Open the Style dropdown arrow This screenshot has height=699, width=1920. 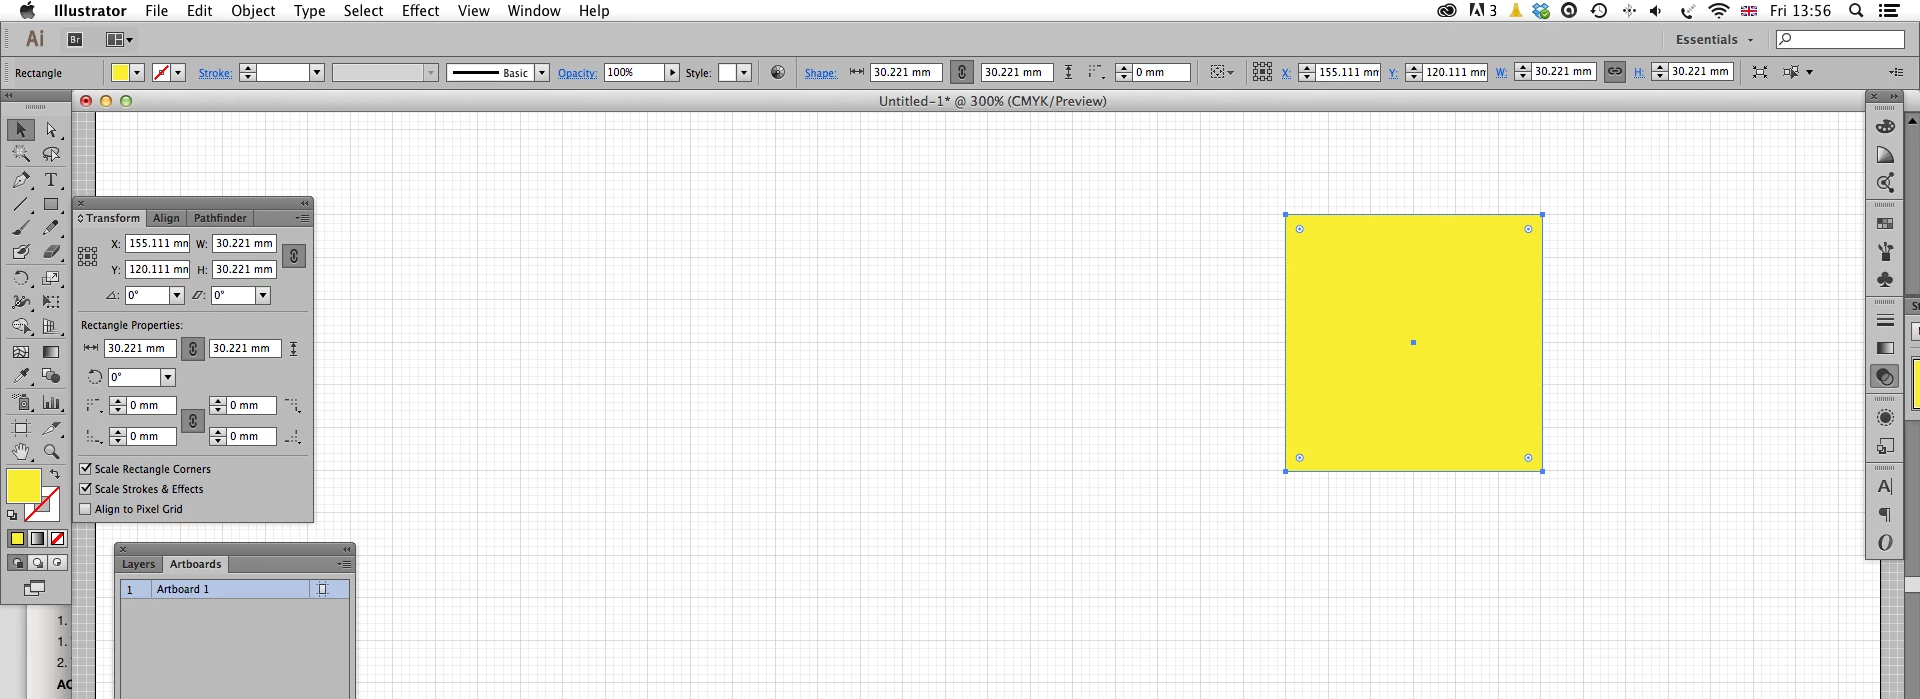tap(744, 72)
